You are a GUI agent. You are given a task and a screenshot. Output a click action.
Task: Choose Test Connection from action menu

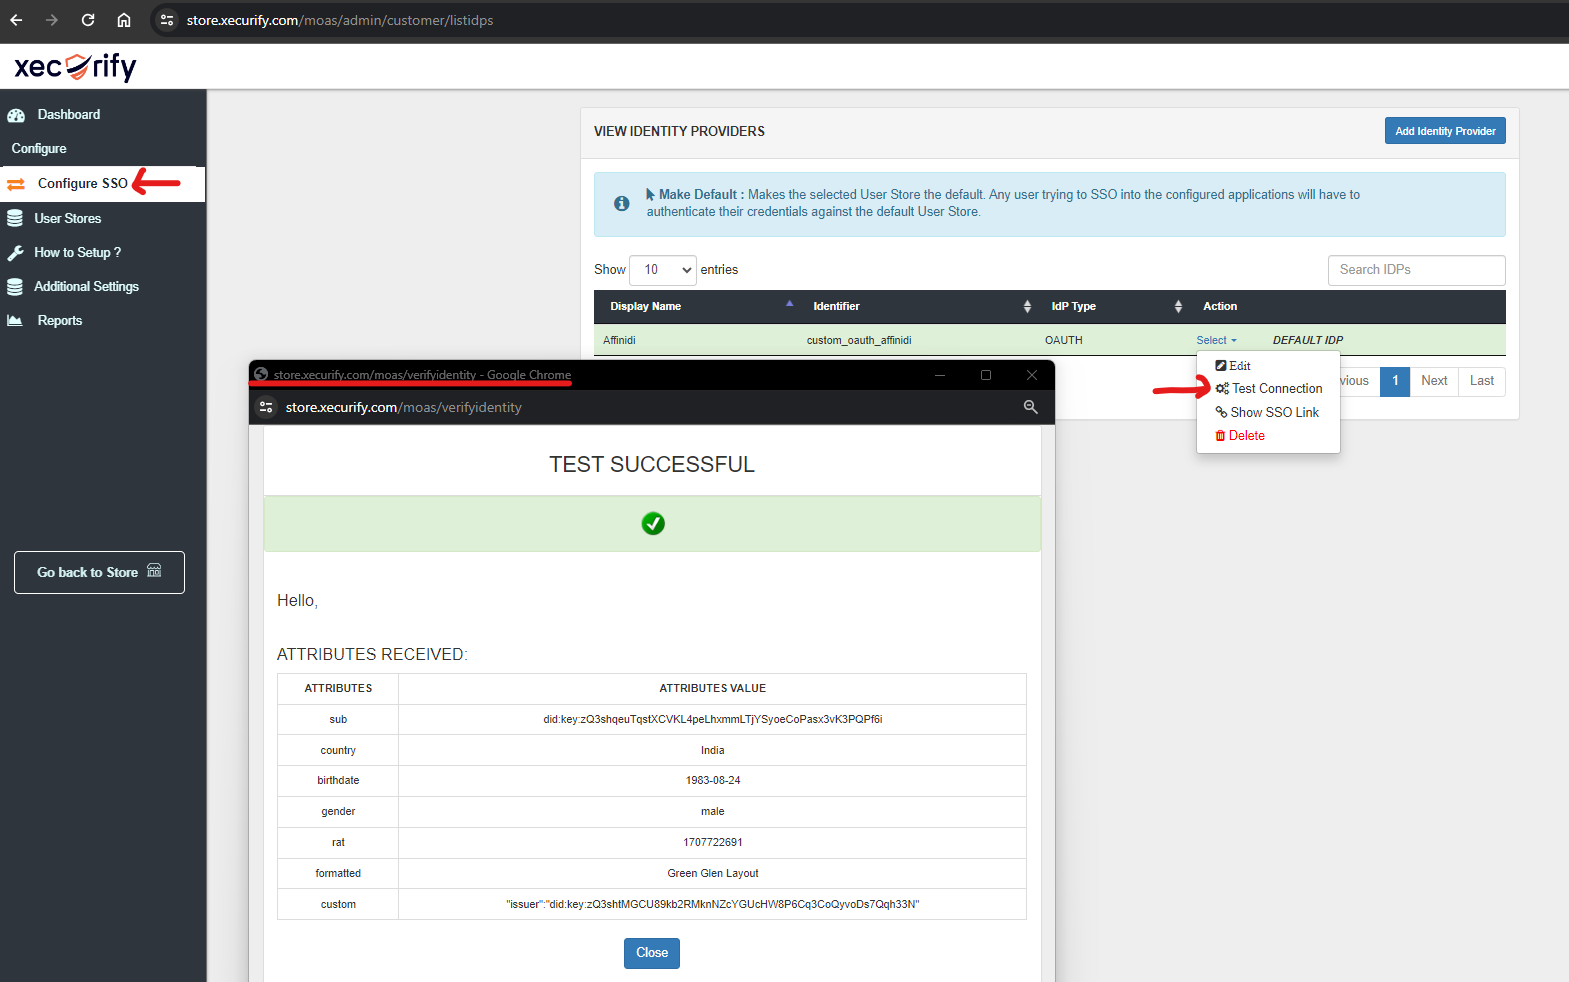tap(1268, 389)
